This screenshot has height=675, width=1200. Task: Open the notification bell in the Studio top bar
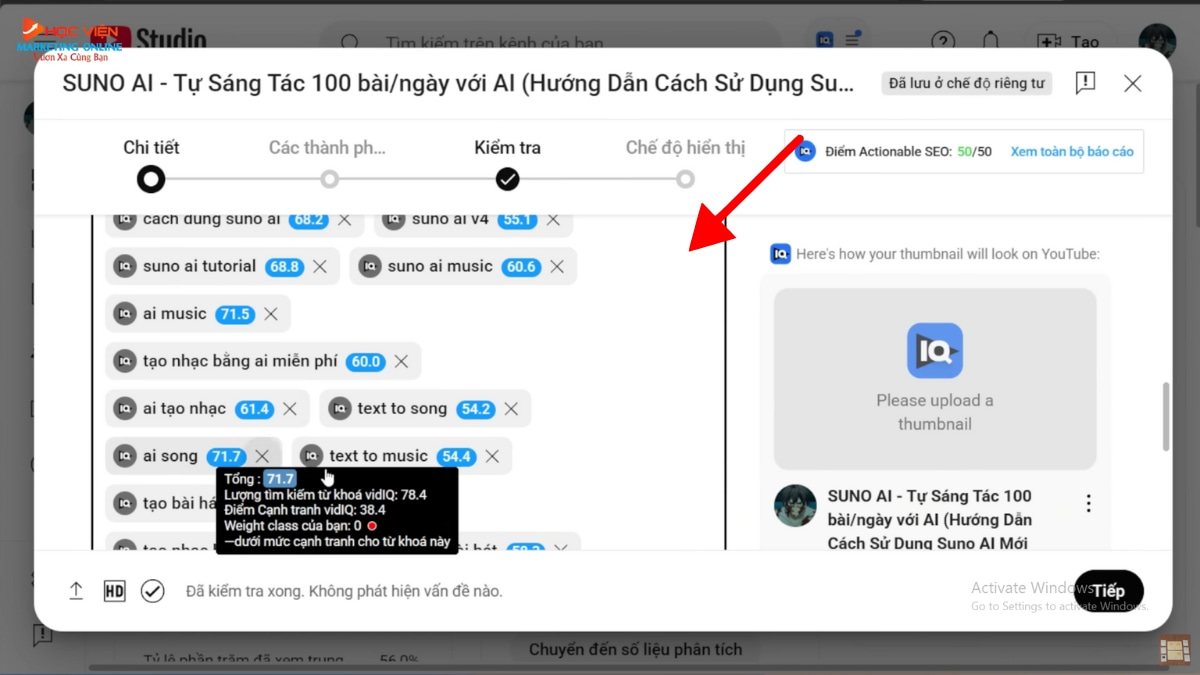coord(990,42)
